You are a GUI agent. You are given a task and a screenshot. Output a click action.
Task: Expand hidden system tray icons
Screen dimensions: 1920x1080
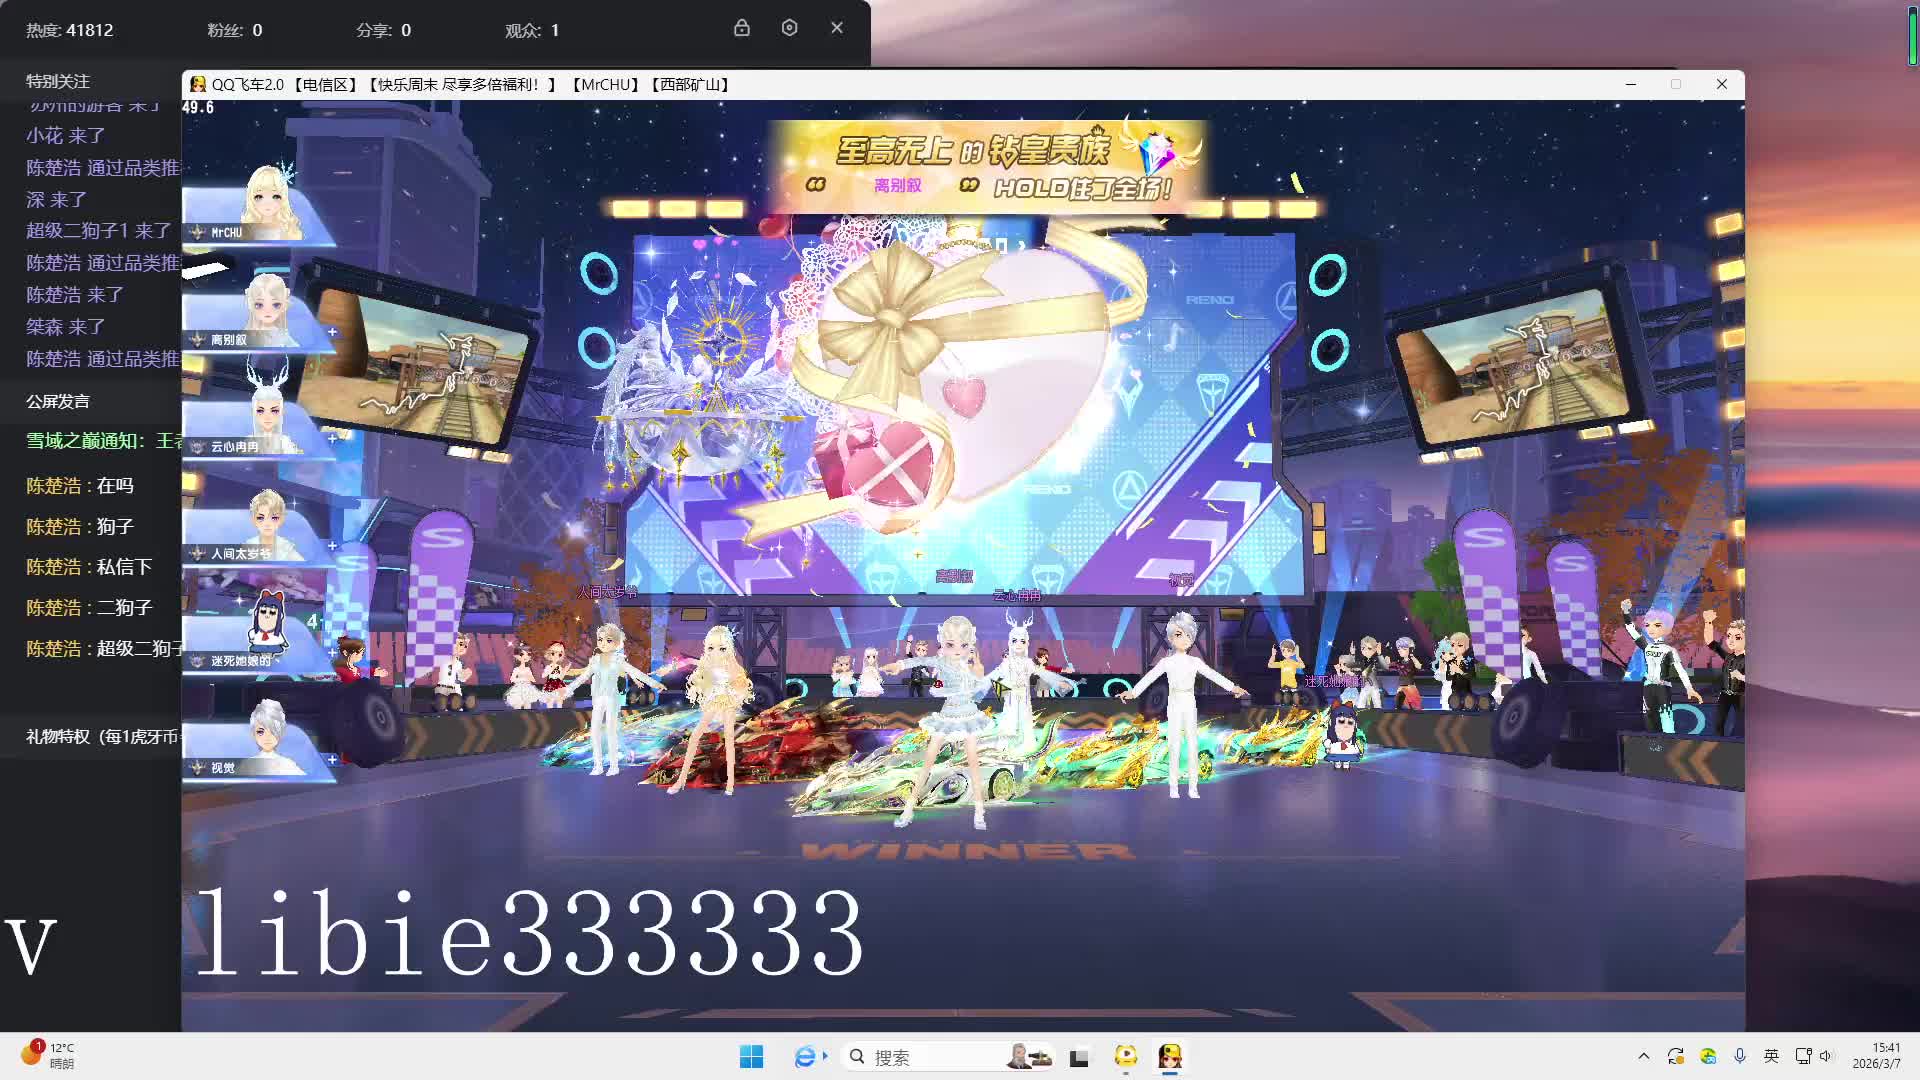pos(1643,1056)
